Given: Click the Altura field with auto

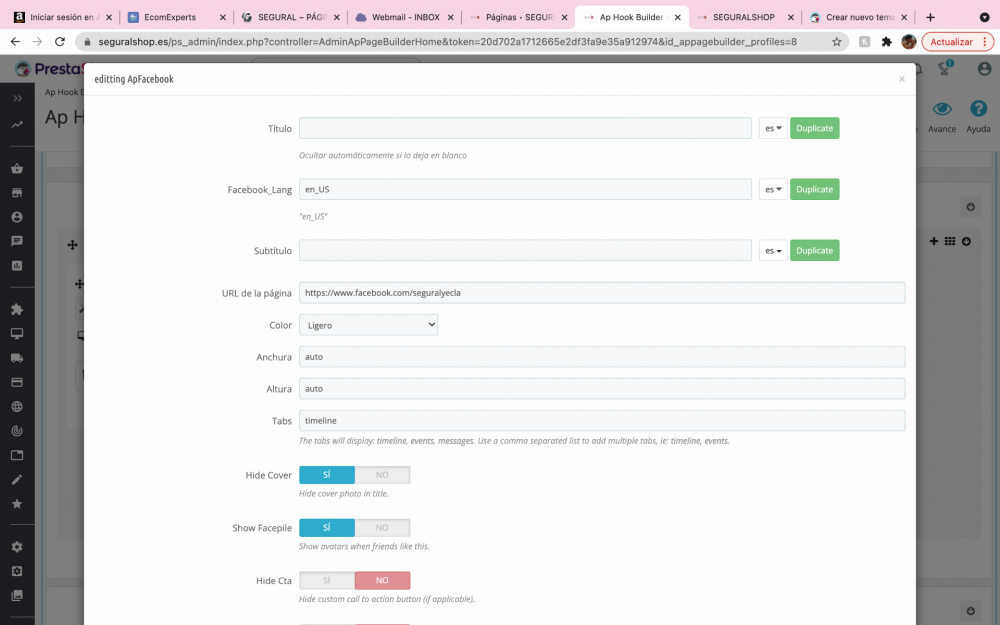Looking at the screenshot, I should click(602, 388).
